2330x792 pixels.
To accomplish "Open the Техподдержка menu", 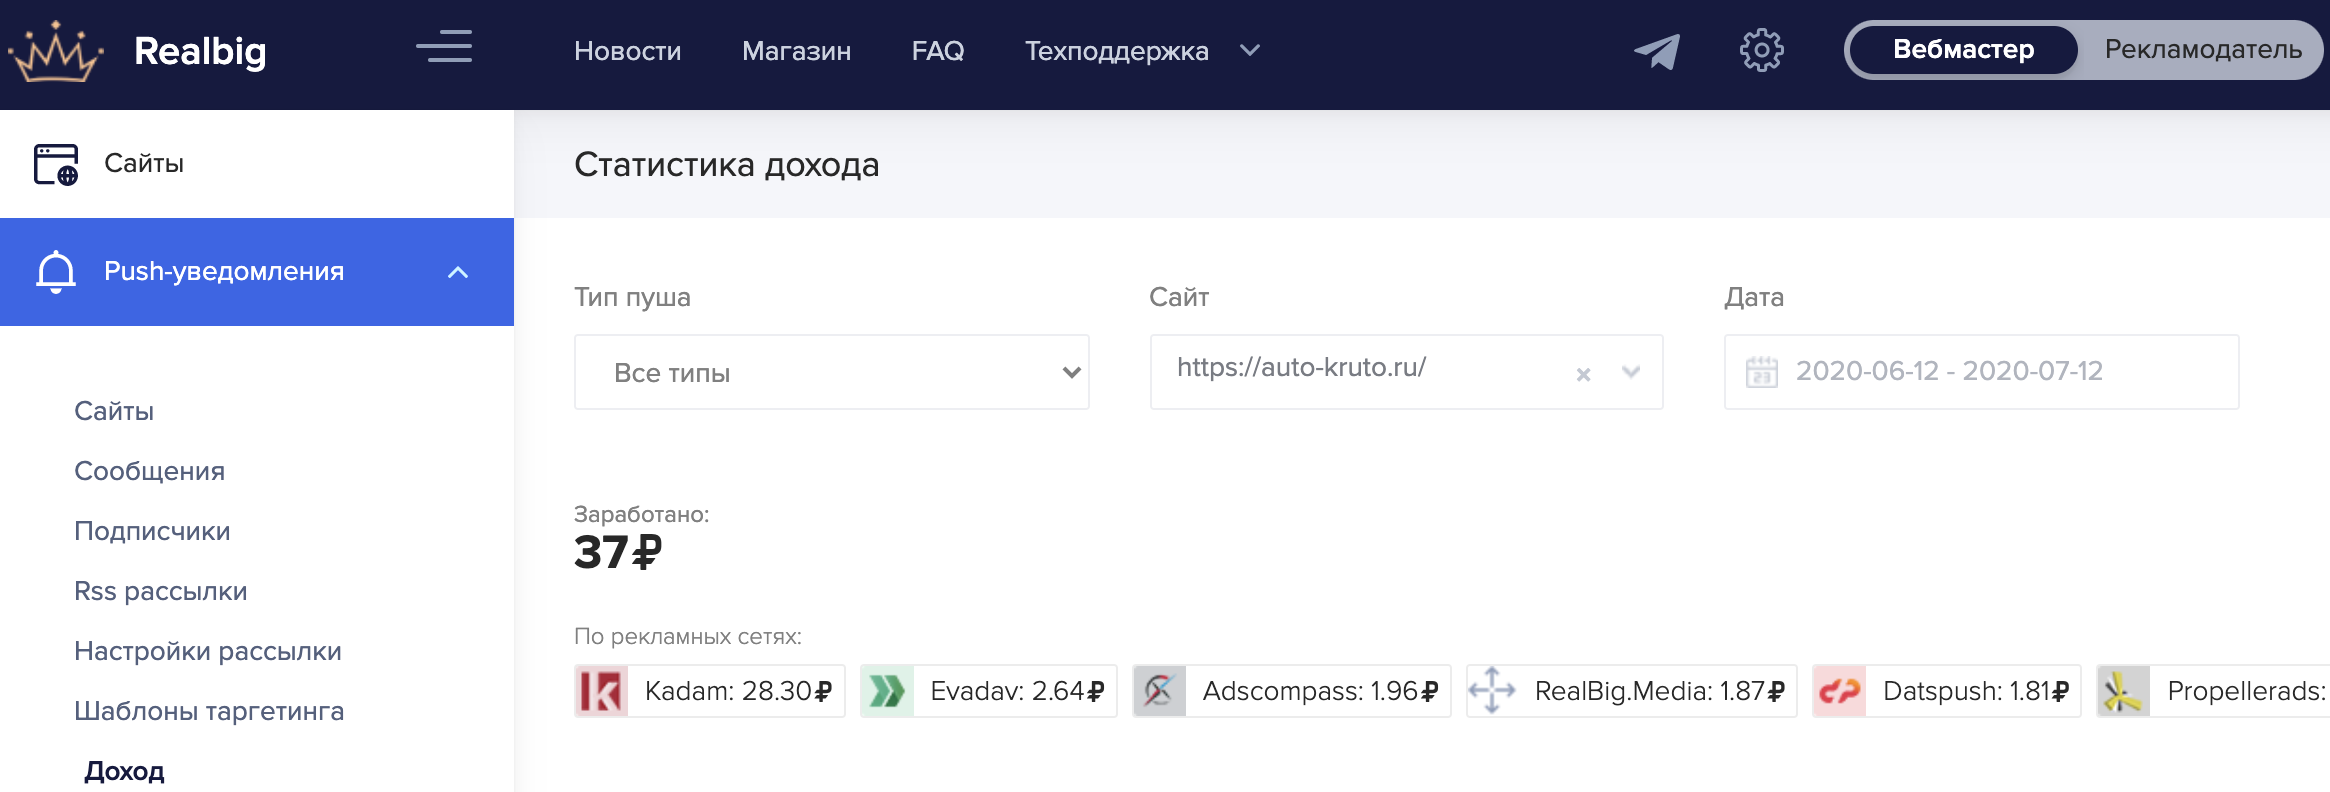I will [1140, 51].
